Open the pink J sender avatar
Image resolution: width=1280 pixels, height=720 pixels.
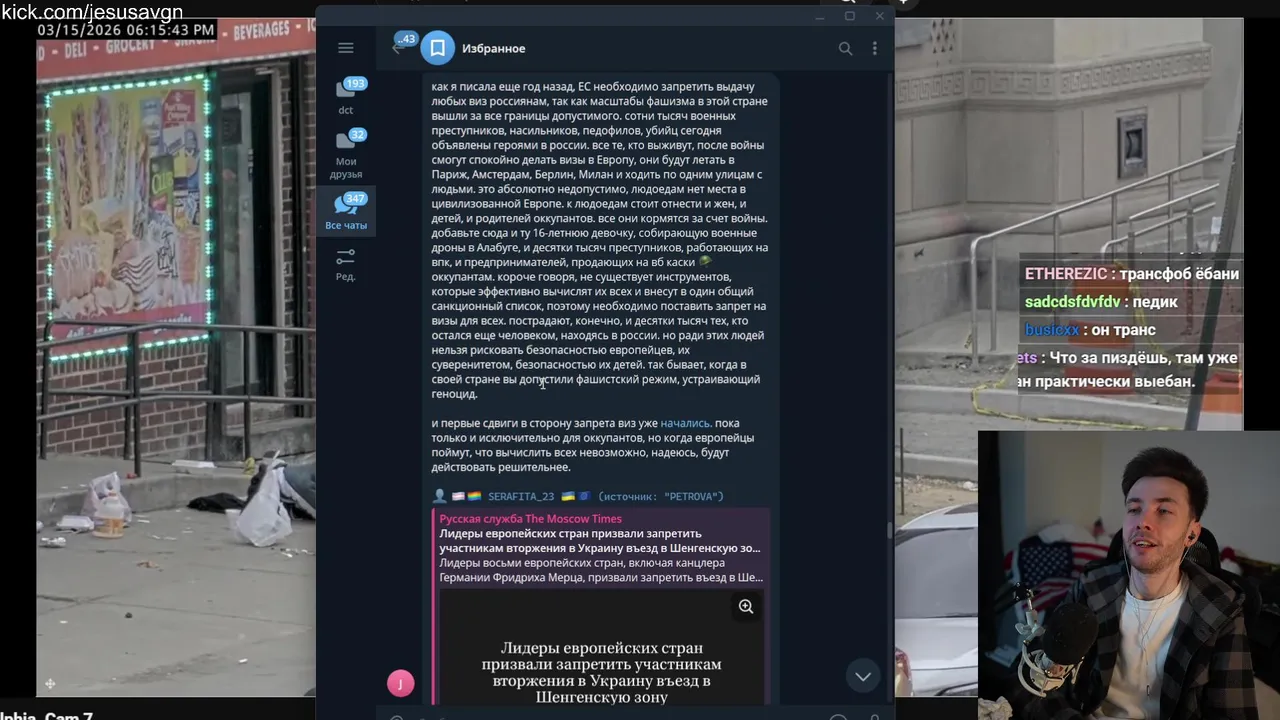[400, 683]
